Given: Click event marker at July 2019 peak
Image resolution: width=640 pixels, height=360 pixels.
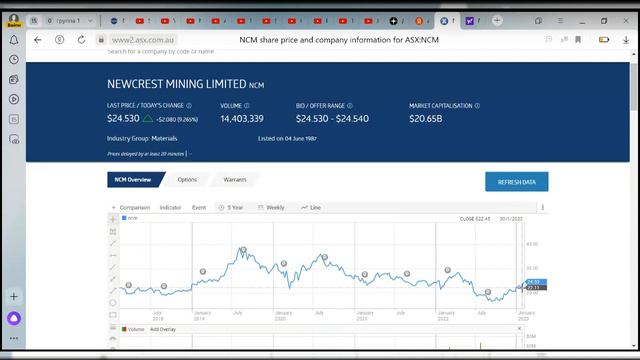Looking at the screenshot, I should 243,249.
